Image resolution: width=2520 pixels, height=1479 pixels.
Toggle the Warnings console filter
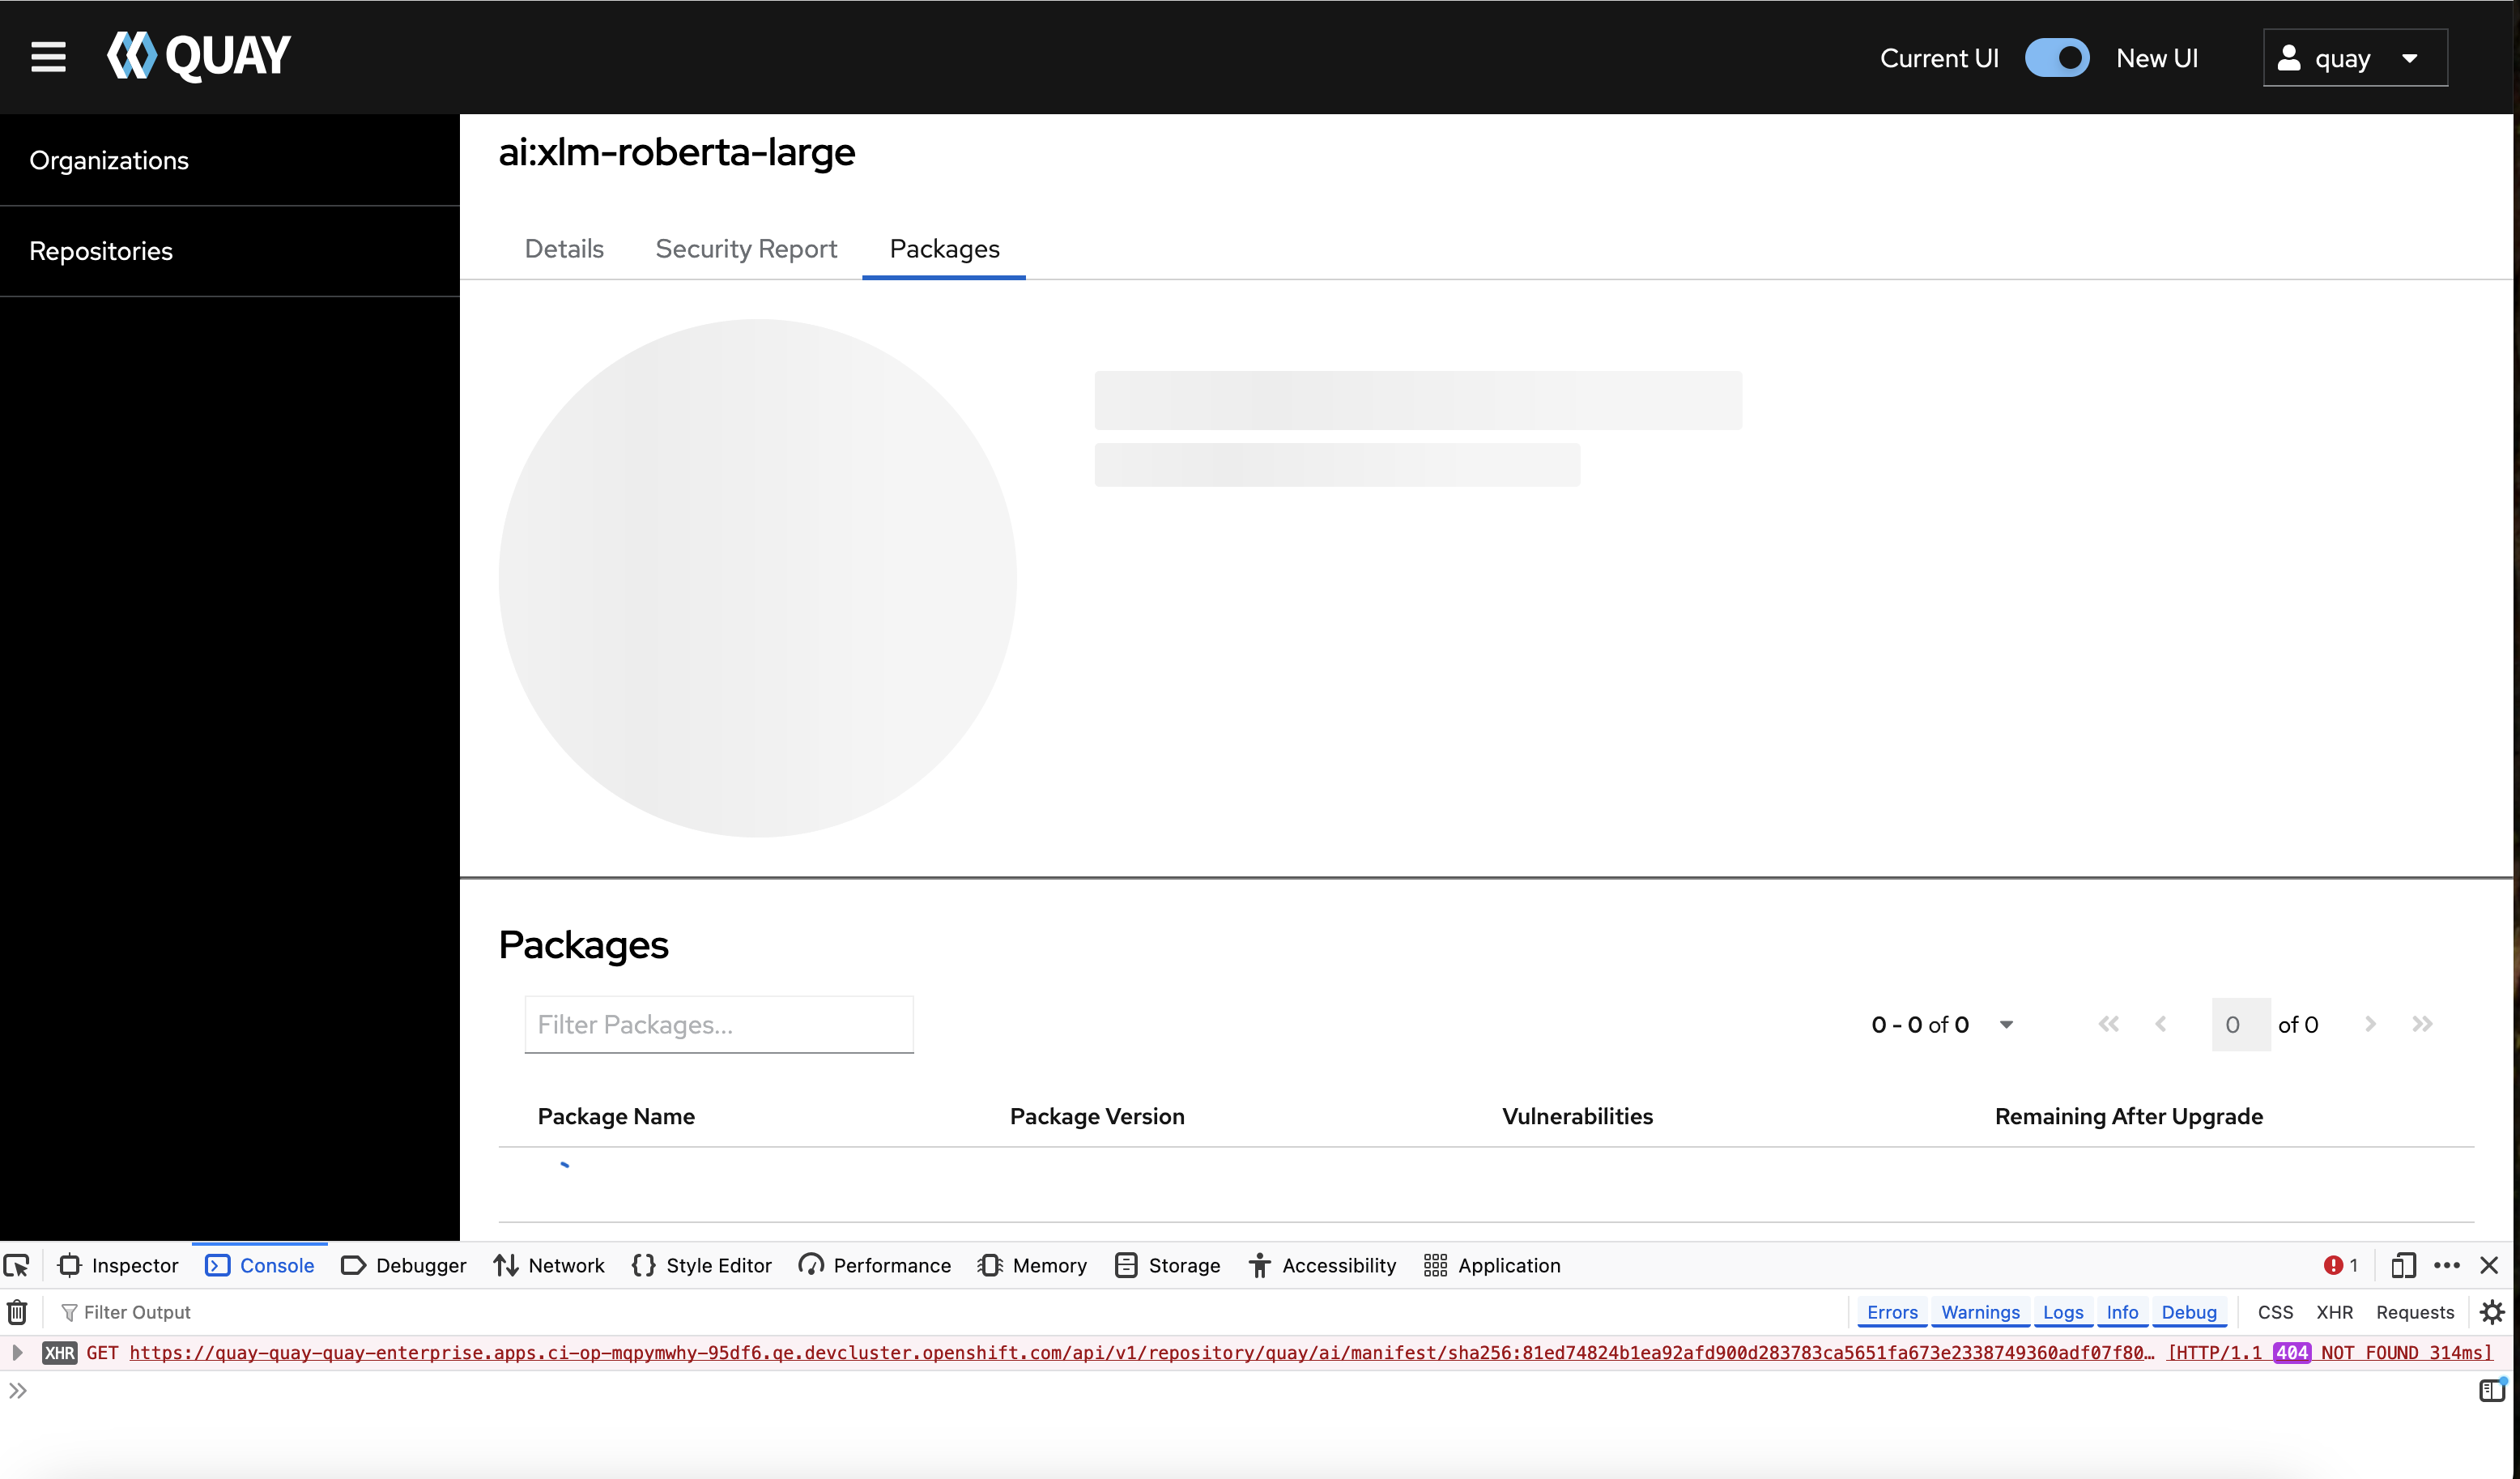pos(1979,1312)
